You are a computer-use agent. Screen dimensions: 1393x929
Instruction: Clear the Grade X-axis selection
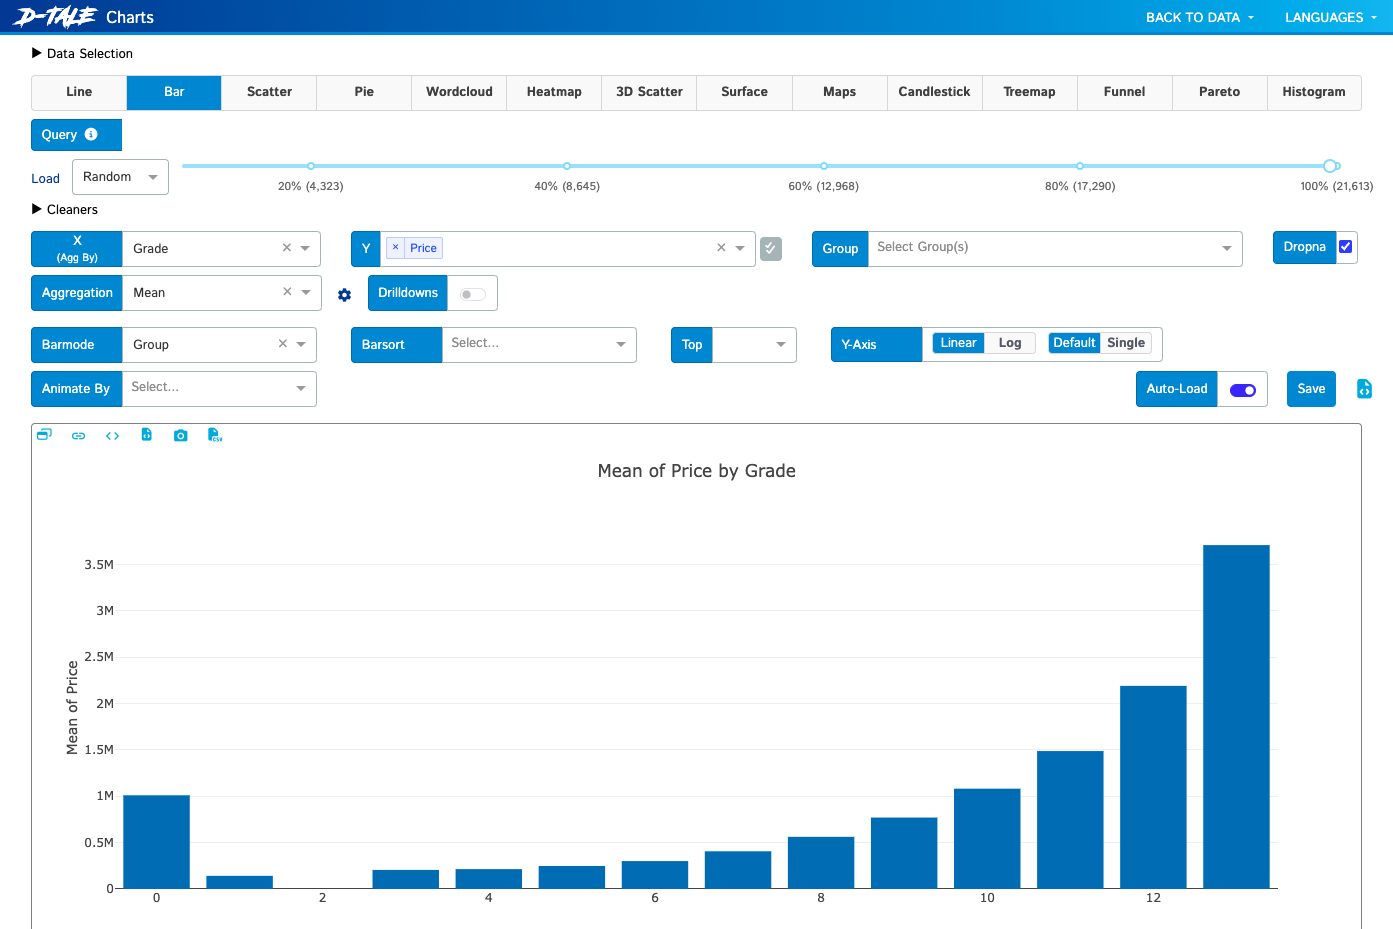tap(287, 248)
